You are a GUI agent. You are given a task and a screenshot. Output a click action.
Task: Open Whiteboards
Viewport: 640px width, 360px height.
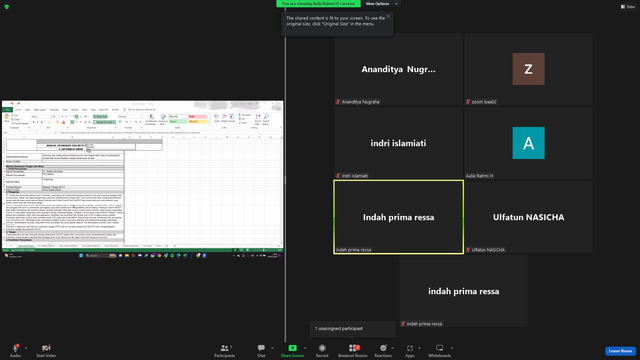coord(440,350)
